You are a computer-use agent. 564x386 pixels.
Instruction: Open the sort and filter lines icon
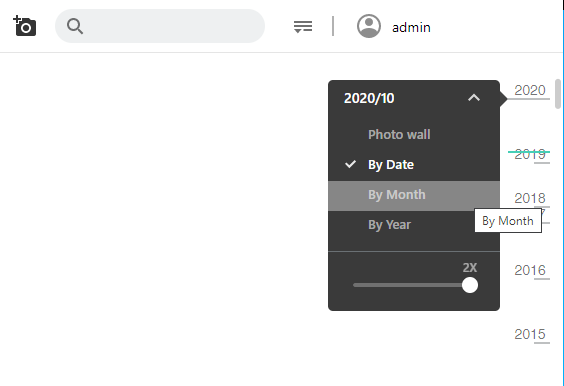(x=303, y=27)
